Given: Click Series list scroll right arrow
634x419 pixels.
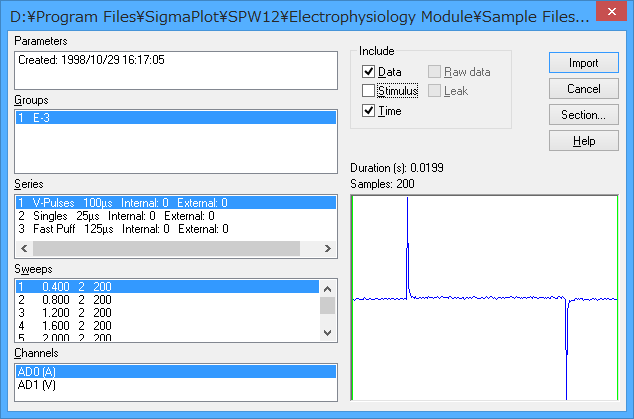Looking at the screenshot, I should [328, 248].
